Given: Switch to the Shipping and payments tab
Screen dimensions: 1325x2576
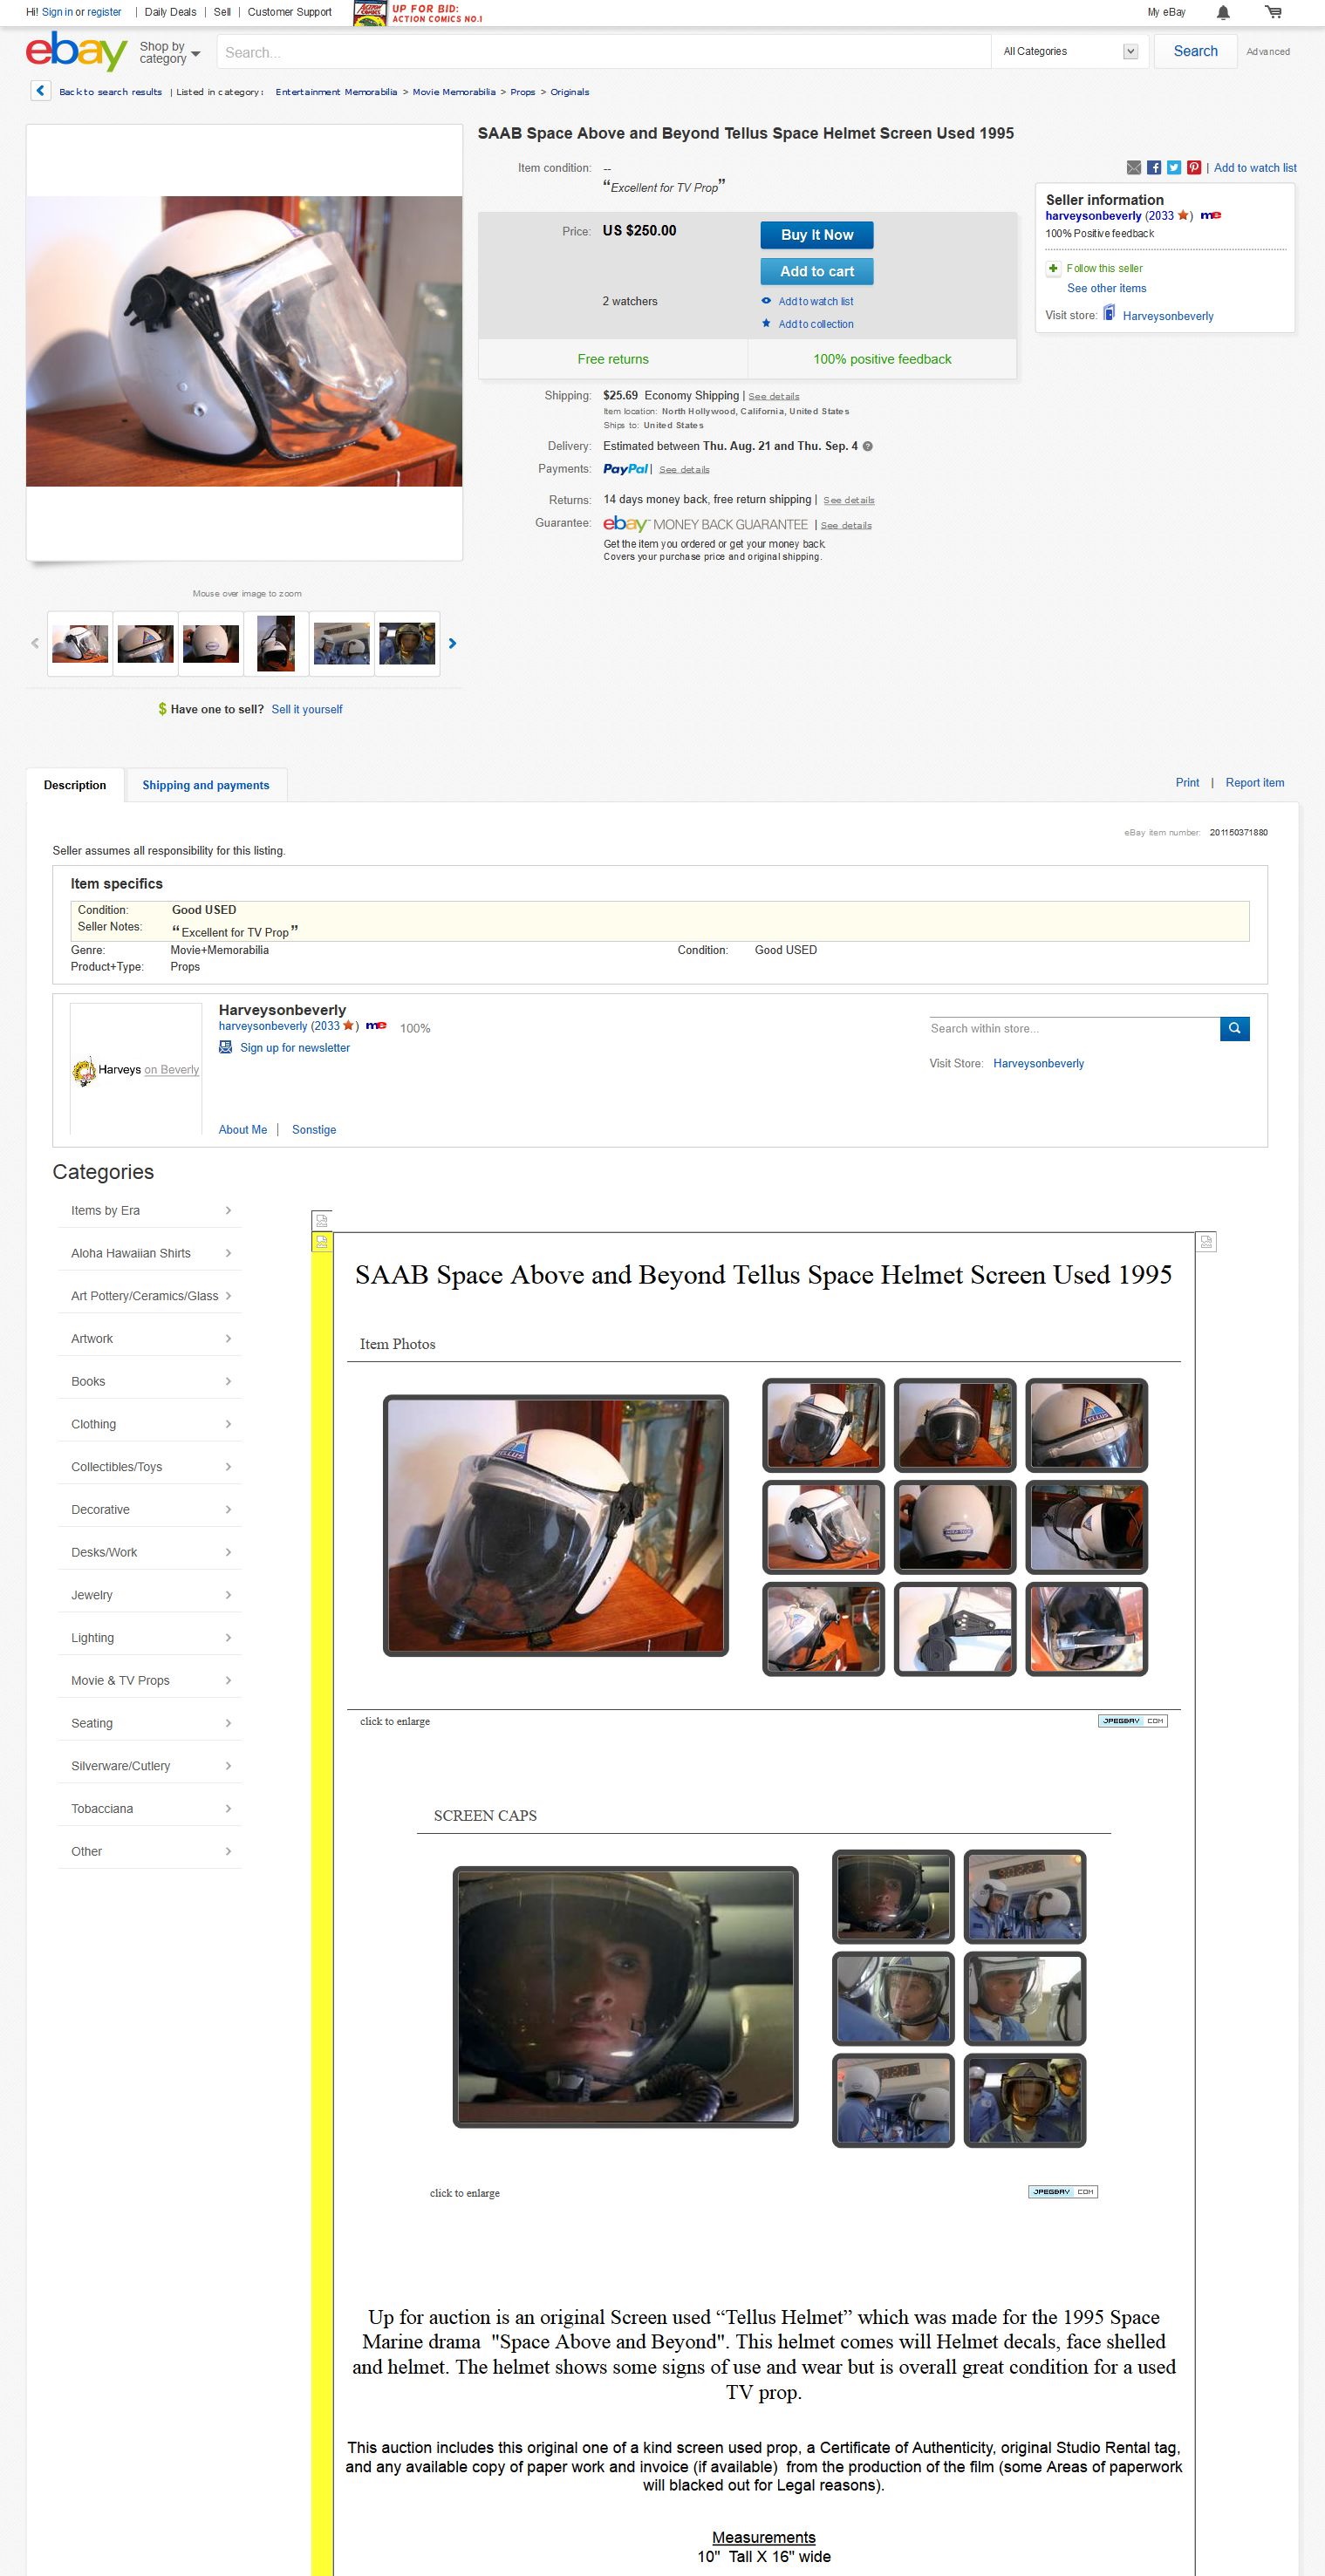Looking at the screenshot, I should 206,785.
